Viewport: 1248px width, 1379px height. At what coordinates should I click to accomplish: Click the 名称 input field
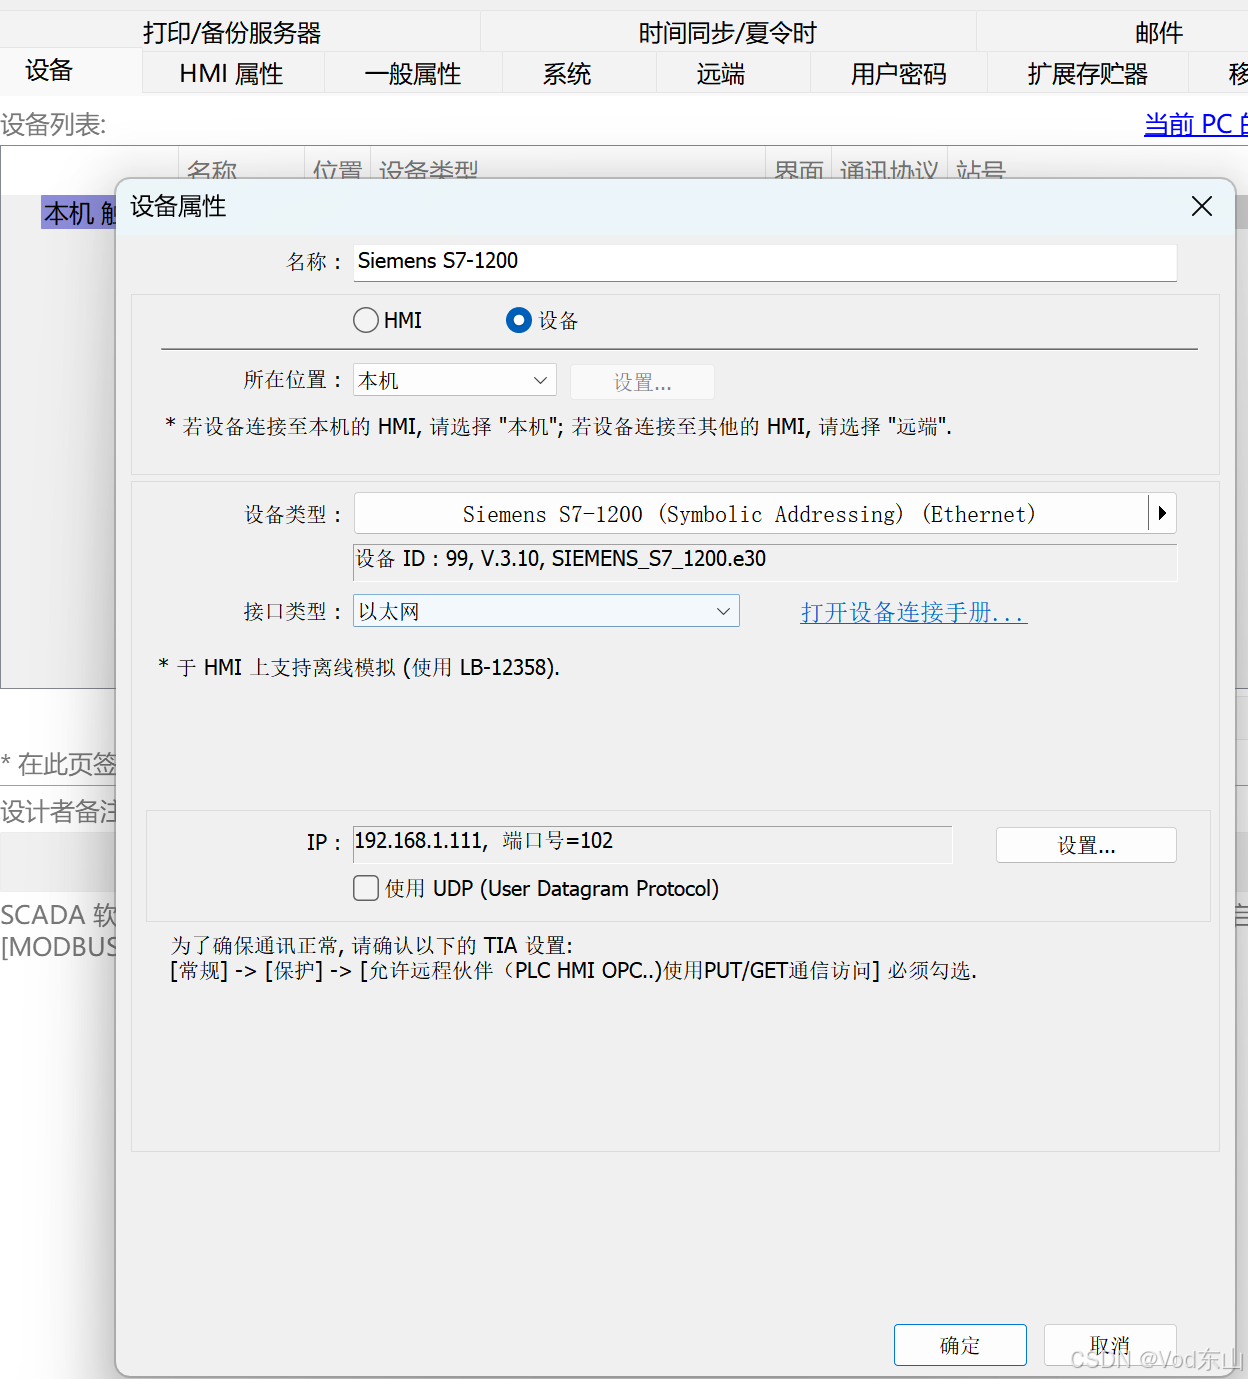(x=765, y=261)
